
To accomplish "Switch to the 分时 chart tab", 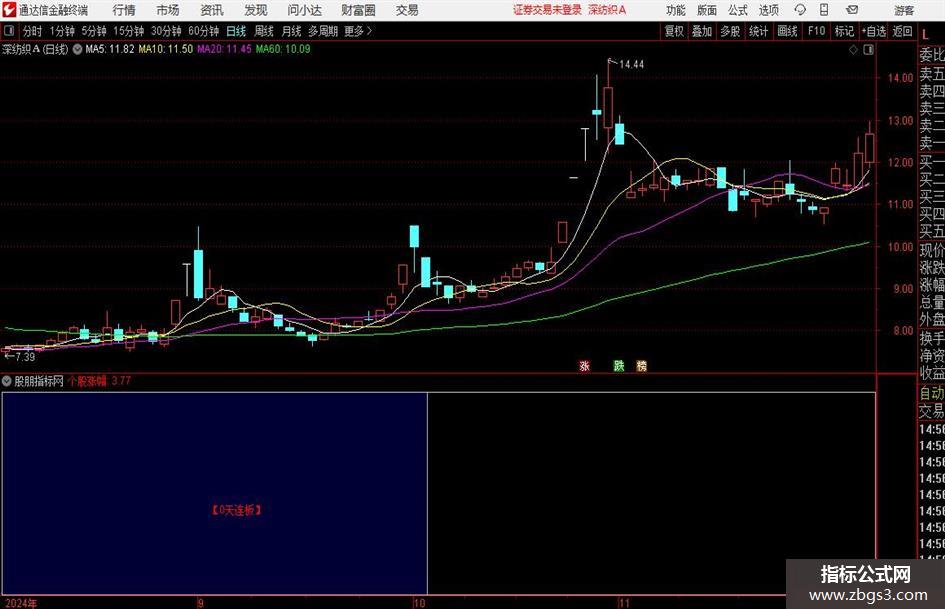I will (32, 31).
